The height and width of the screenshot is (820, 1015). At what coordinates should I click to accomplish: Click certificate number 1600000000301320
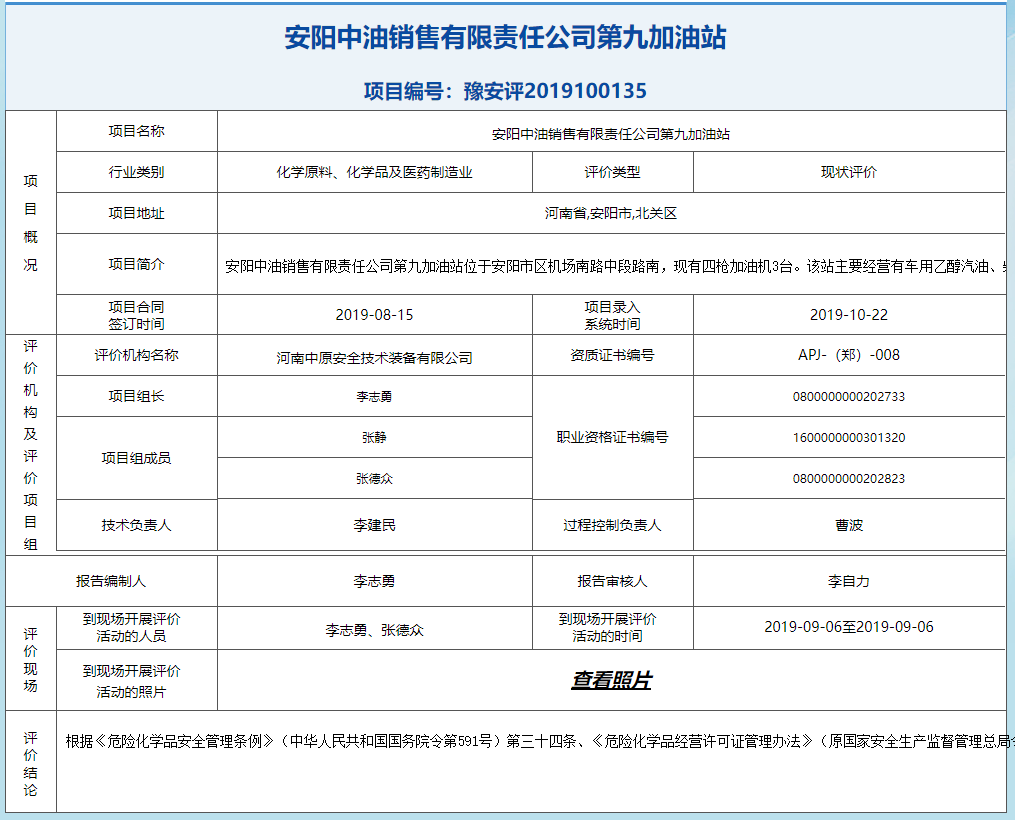tap(849, 438)
